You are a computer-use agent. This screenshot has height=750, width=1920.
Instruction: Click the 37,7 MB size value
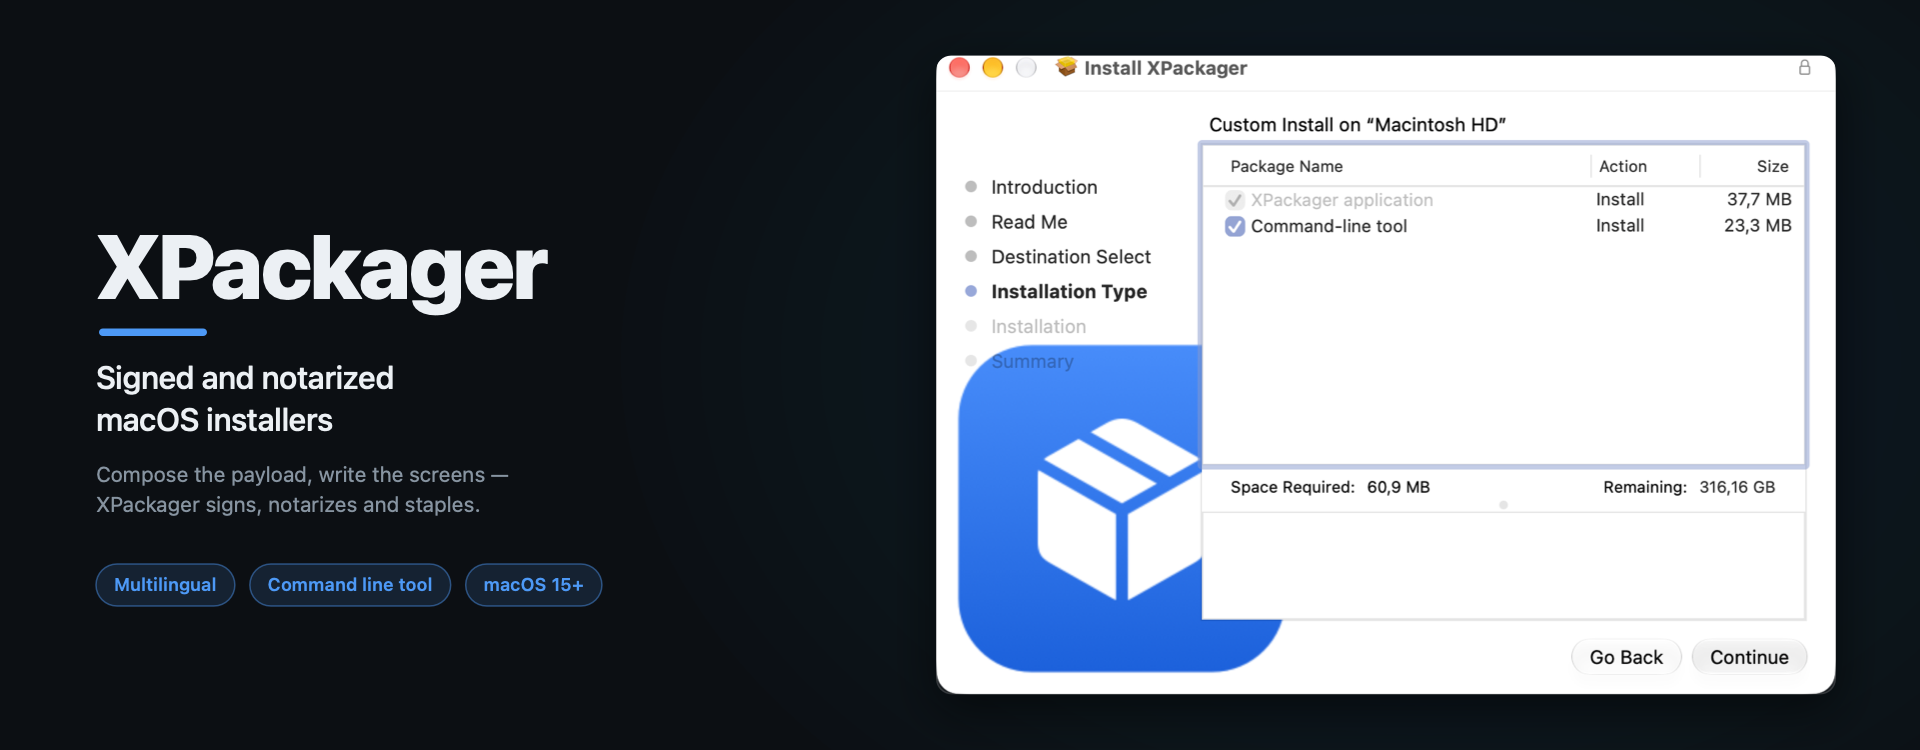(x=1759, y=200)
